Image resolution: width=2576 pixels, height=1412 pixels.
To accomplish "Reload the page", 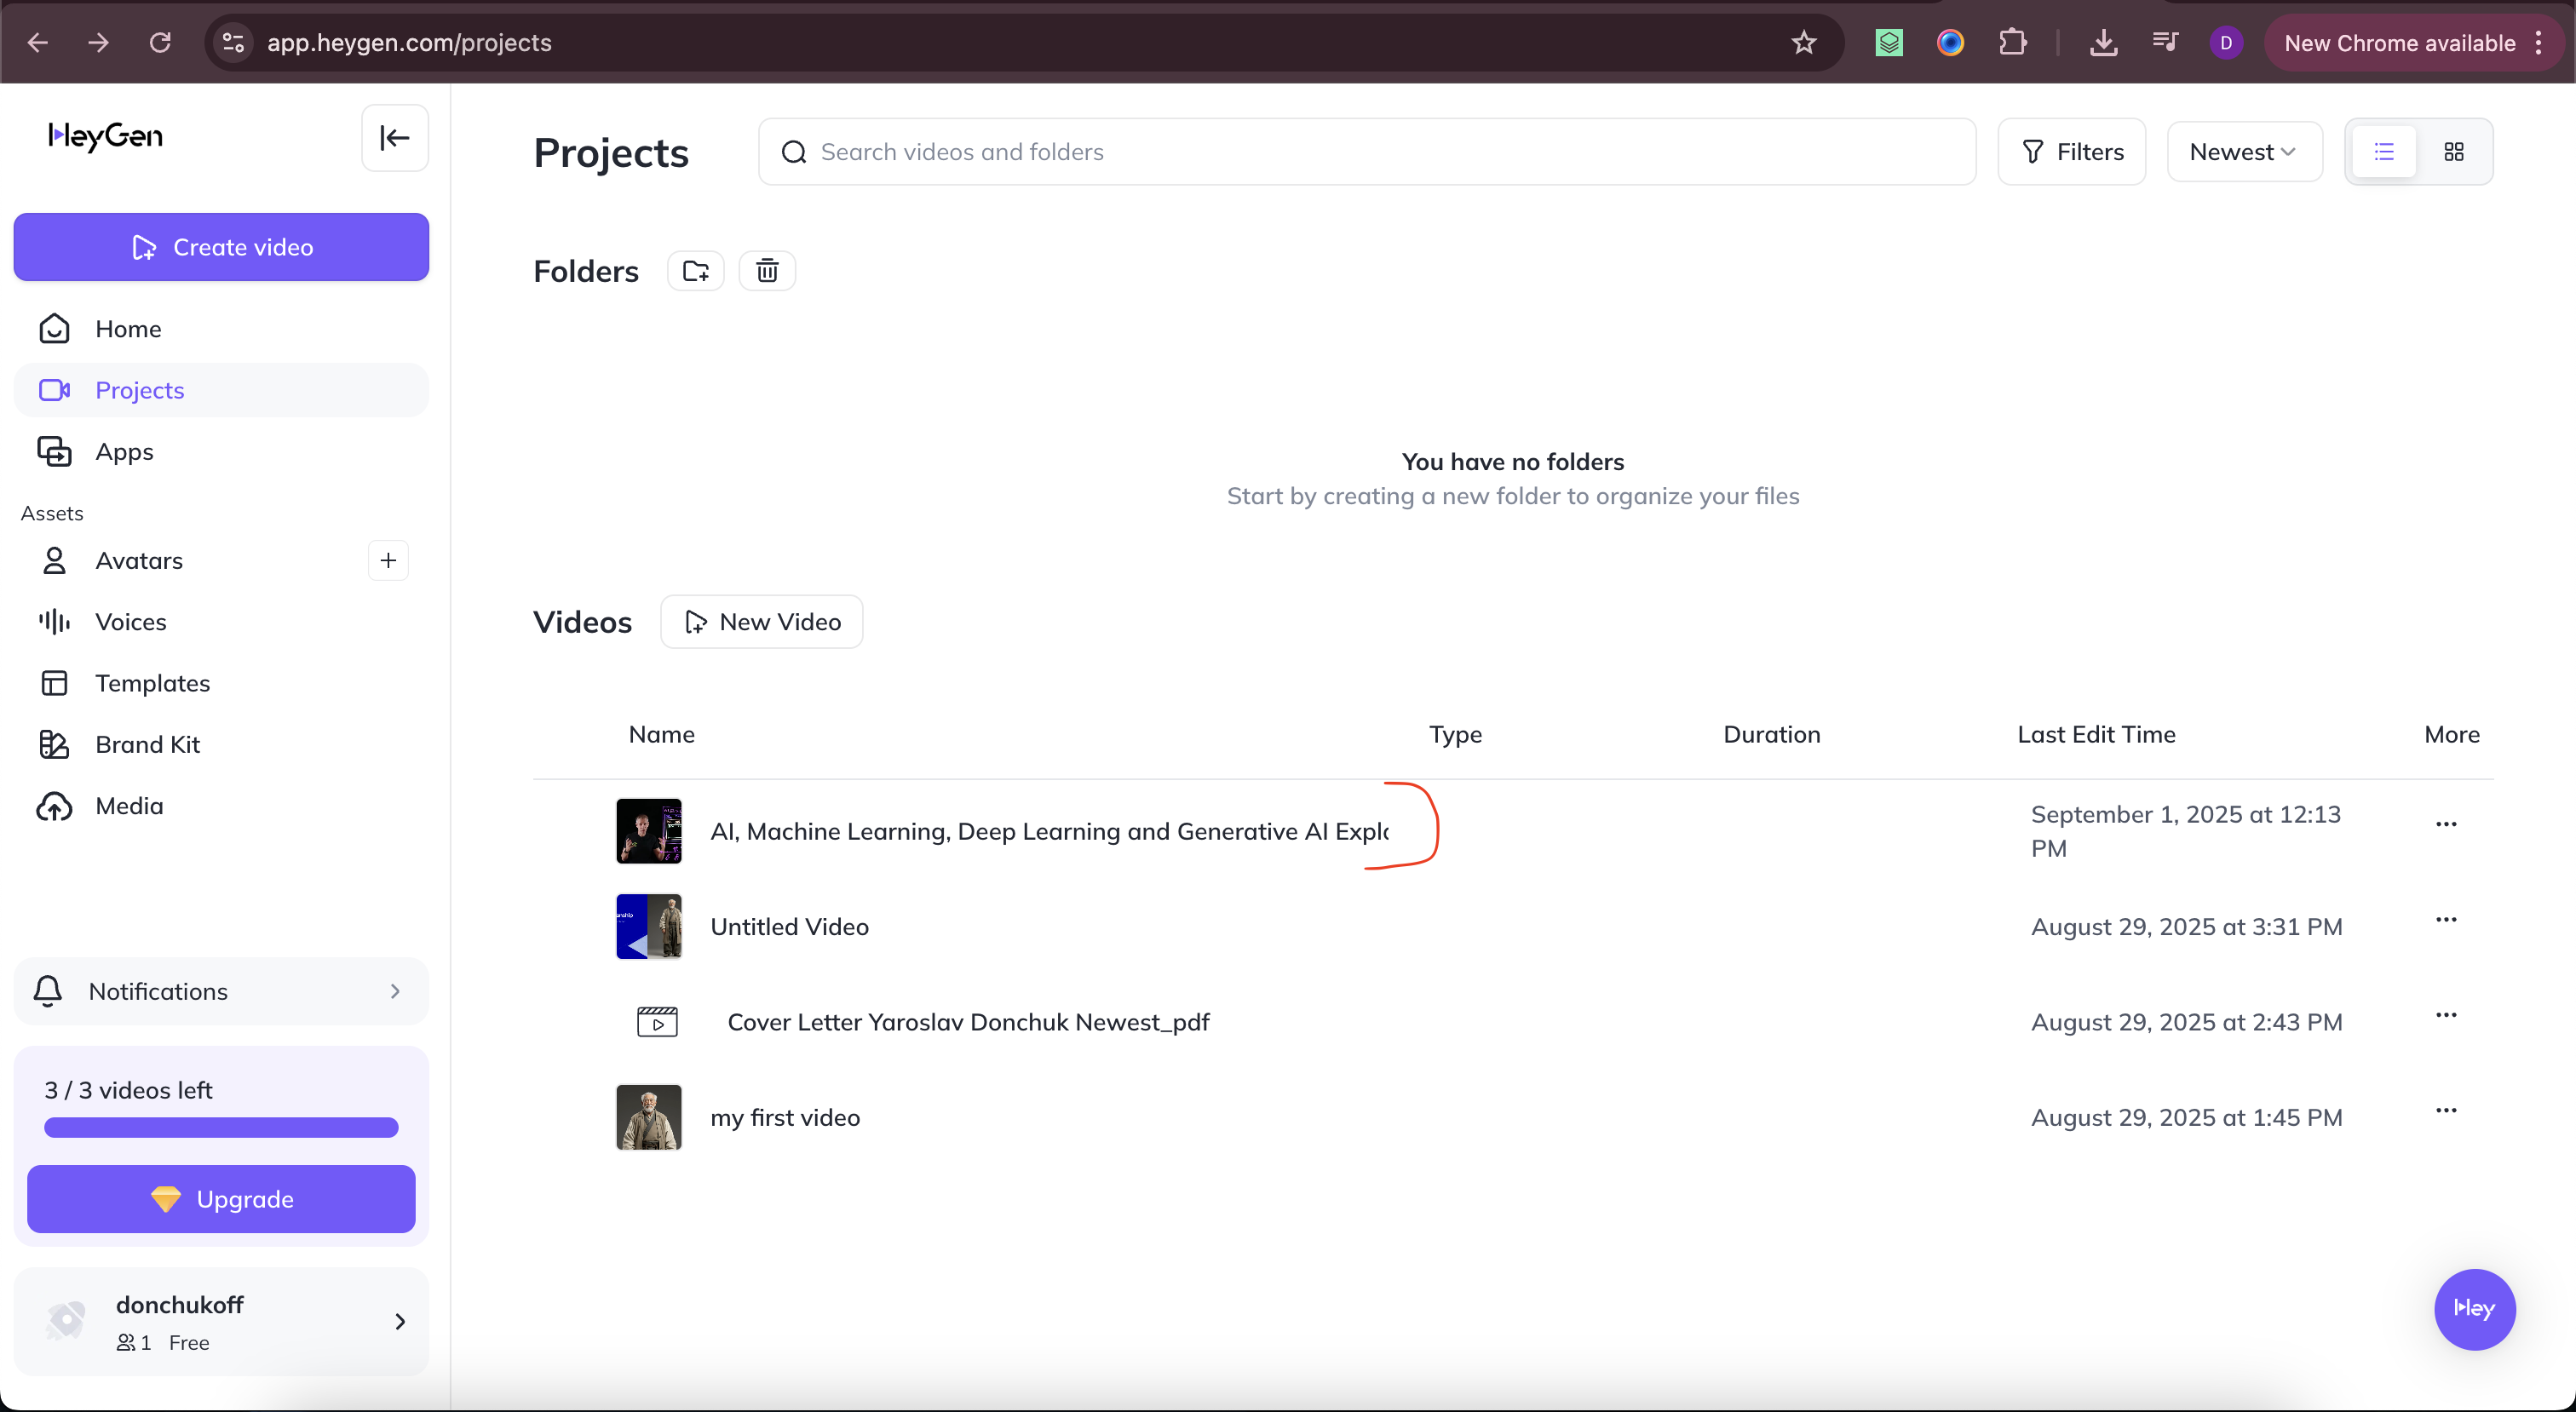I will 160,42.
